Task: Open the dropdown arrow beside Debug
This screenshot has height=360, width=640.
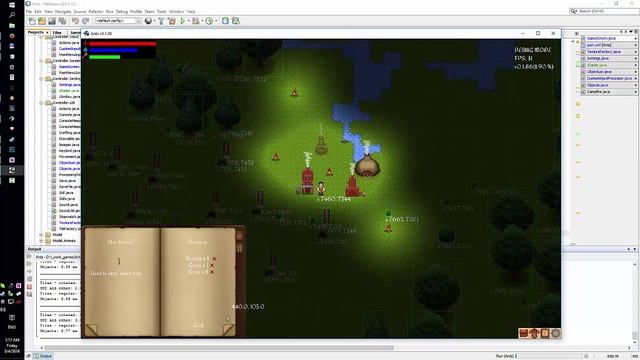Action: tap(202, 21)
